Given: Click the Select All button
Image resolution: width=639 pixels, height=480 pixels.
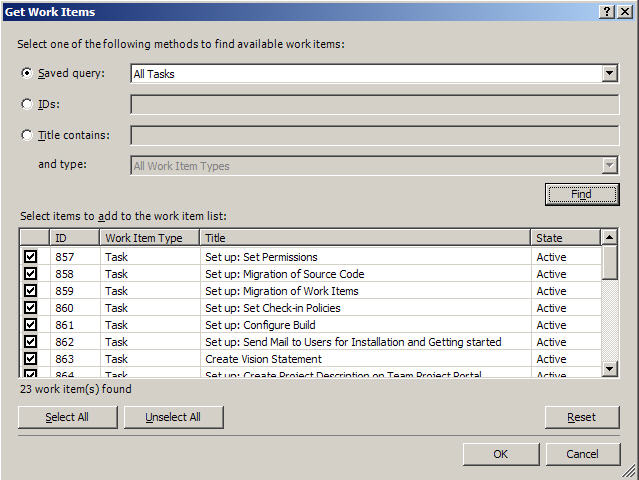Looking at the screenshot, I should coord(68,417).
